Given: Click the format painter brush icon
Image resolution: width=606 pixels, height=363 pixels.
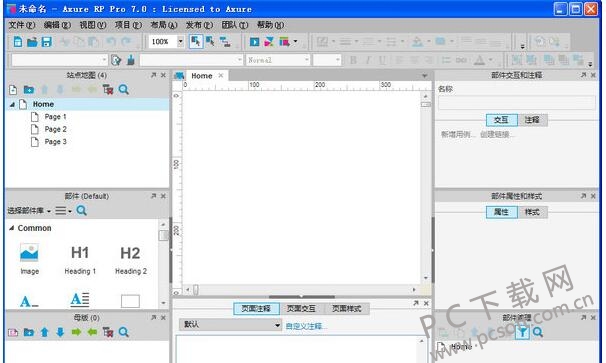Looking at the screenshot, I should pos(131,60).
